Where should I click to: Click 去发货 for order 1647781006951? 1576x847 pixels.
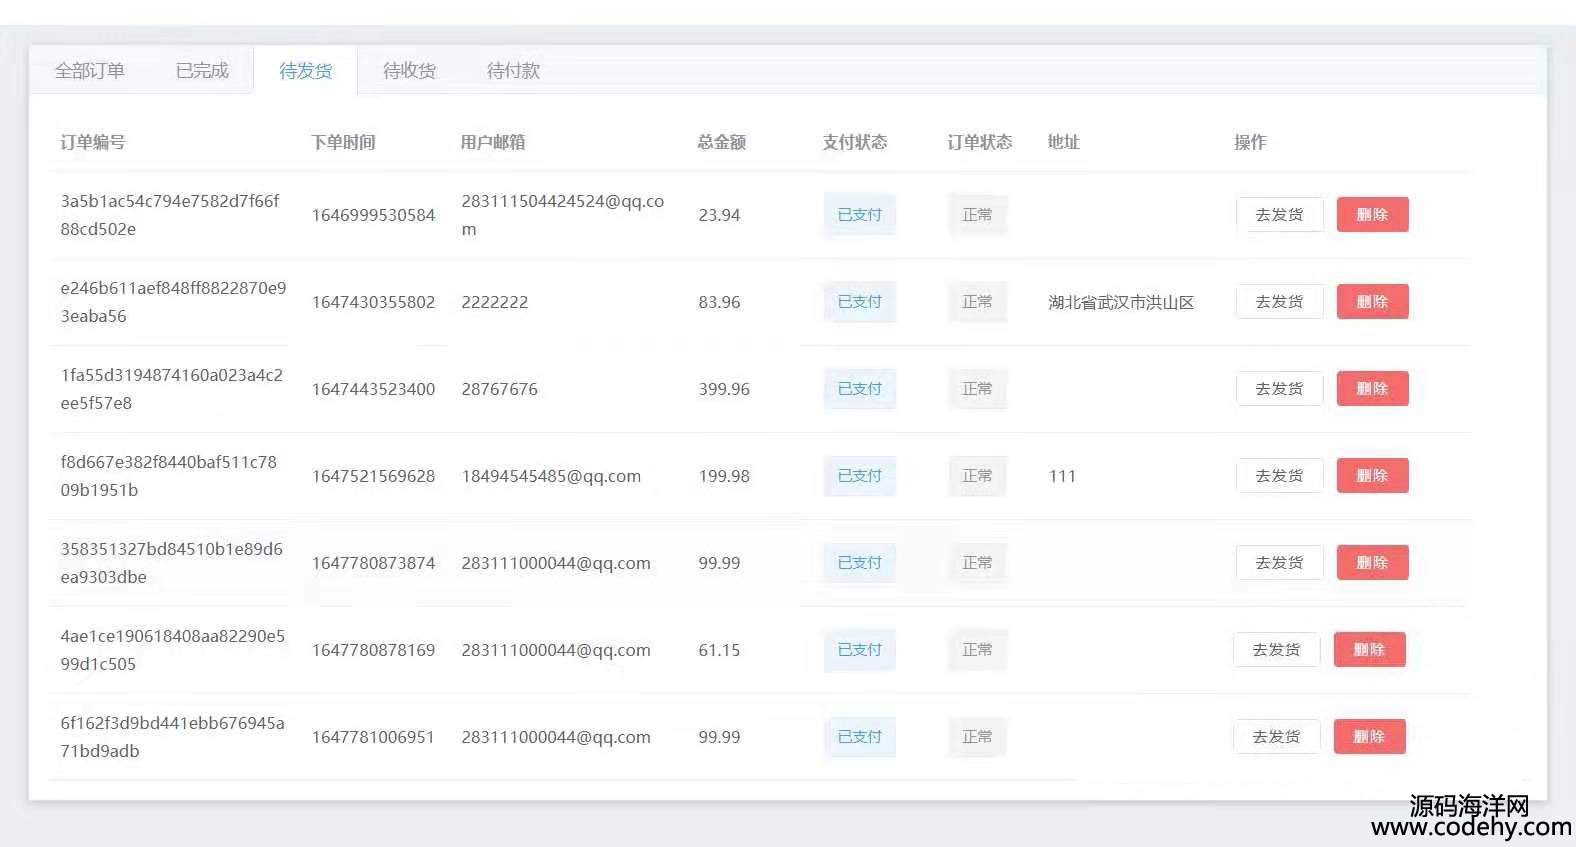[1276, 737]
